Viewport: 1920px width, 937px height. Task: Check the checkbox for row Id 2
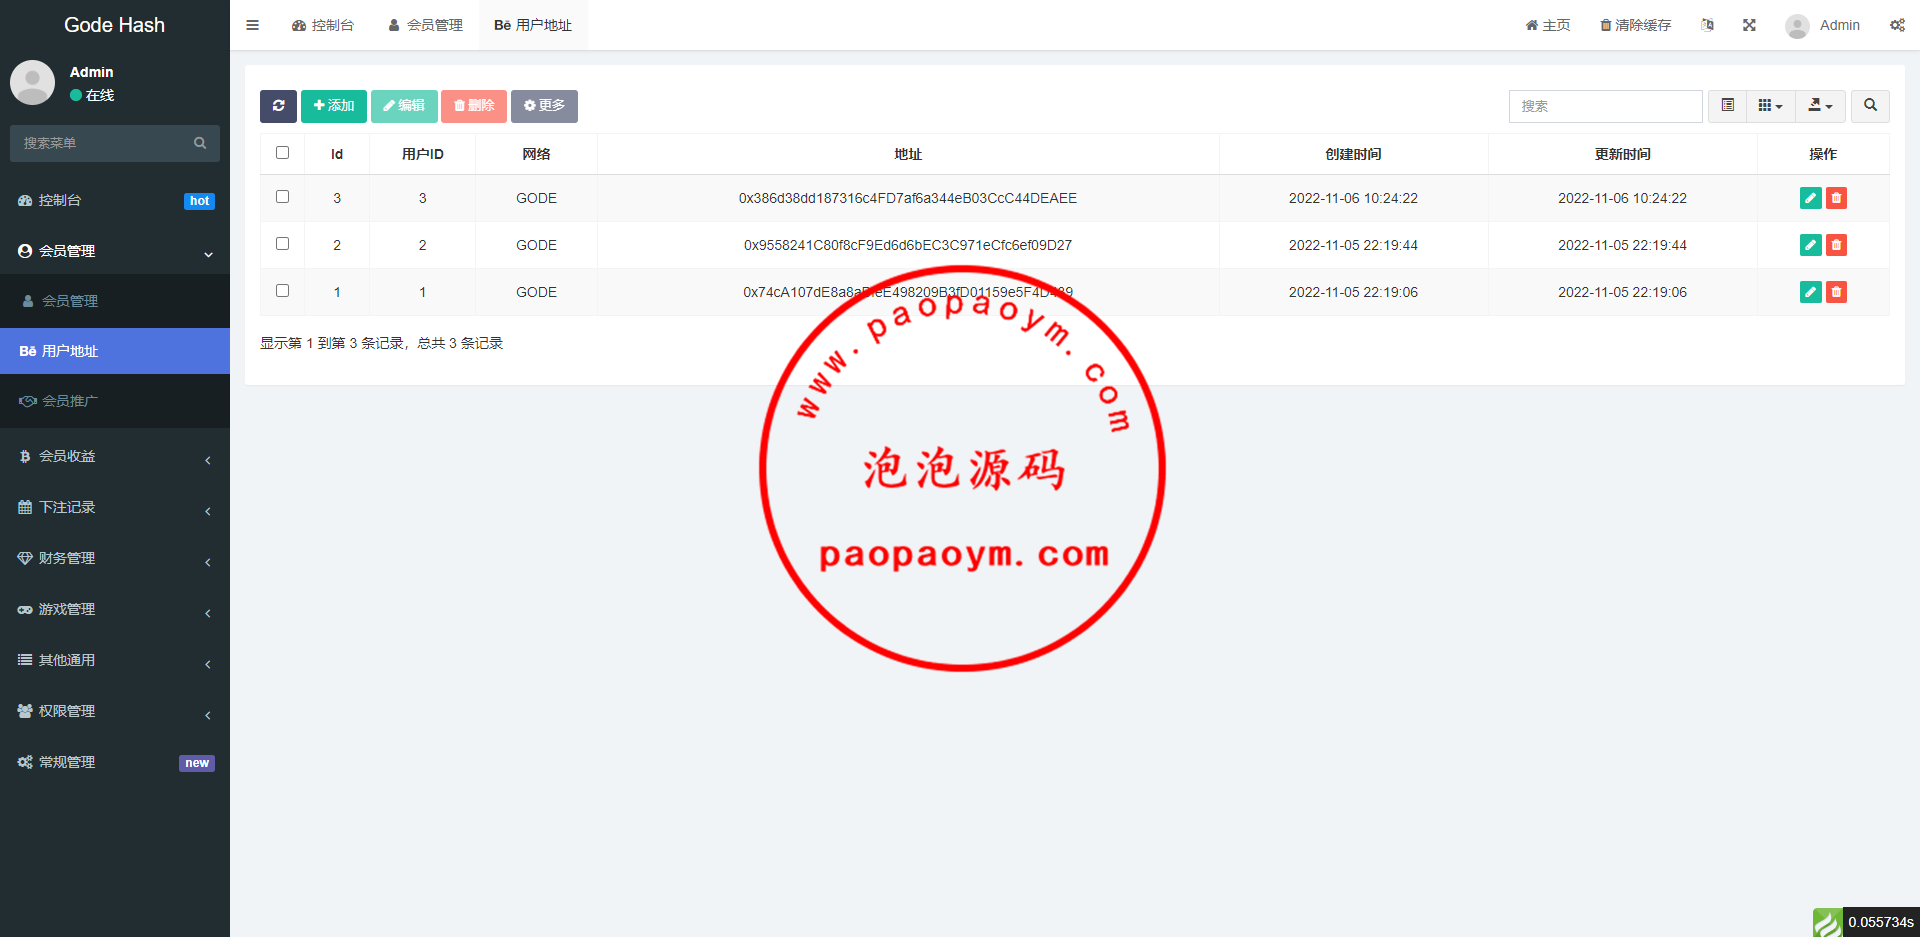click(x=282, y=244)
